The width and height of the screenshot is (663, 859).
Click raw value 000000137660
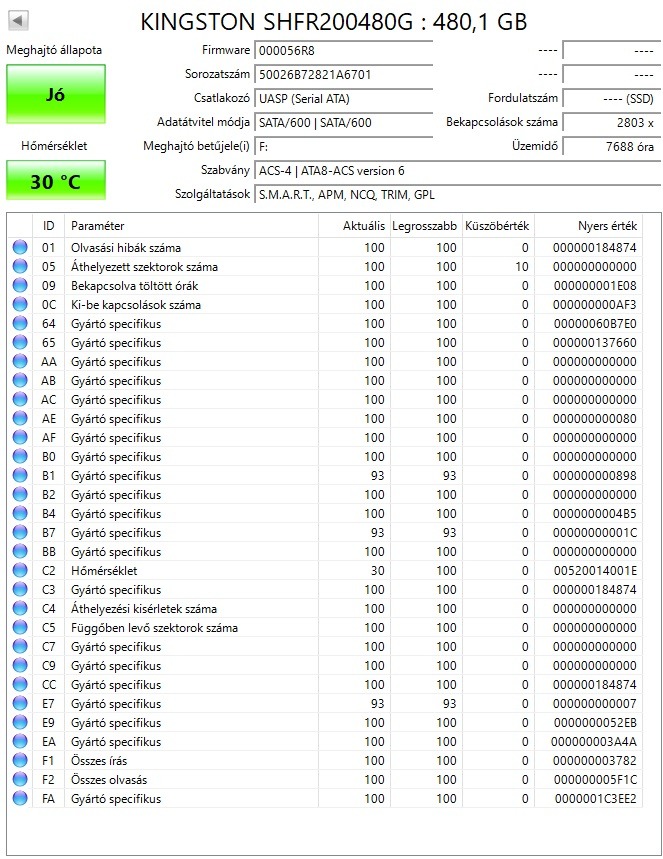click(x=595, y=342)
